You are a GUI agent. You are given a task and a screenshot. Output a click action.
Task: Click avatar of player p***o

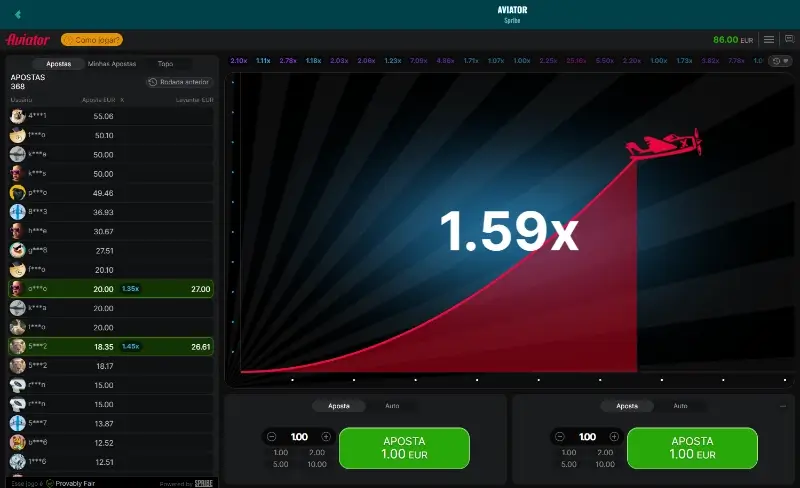[x=18, y=193]
